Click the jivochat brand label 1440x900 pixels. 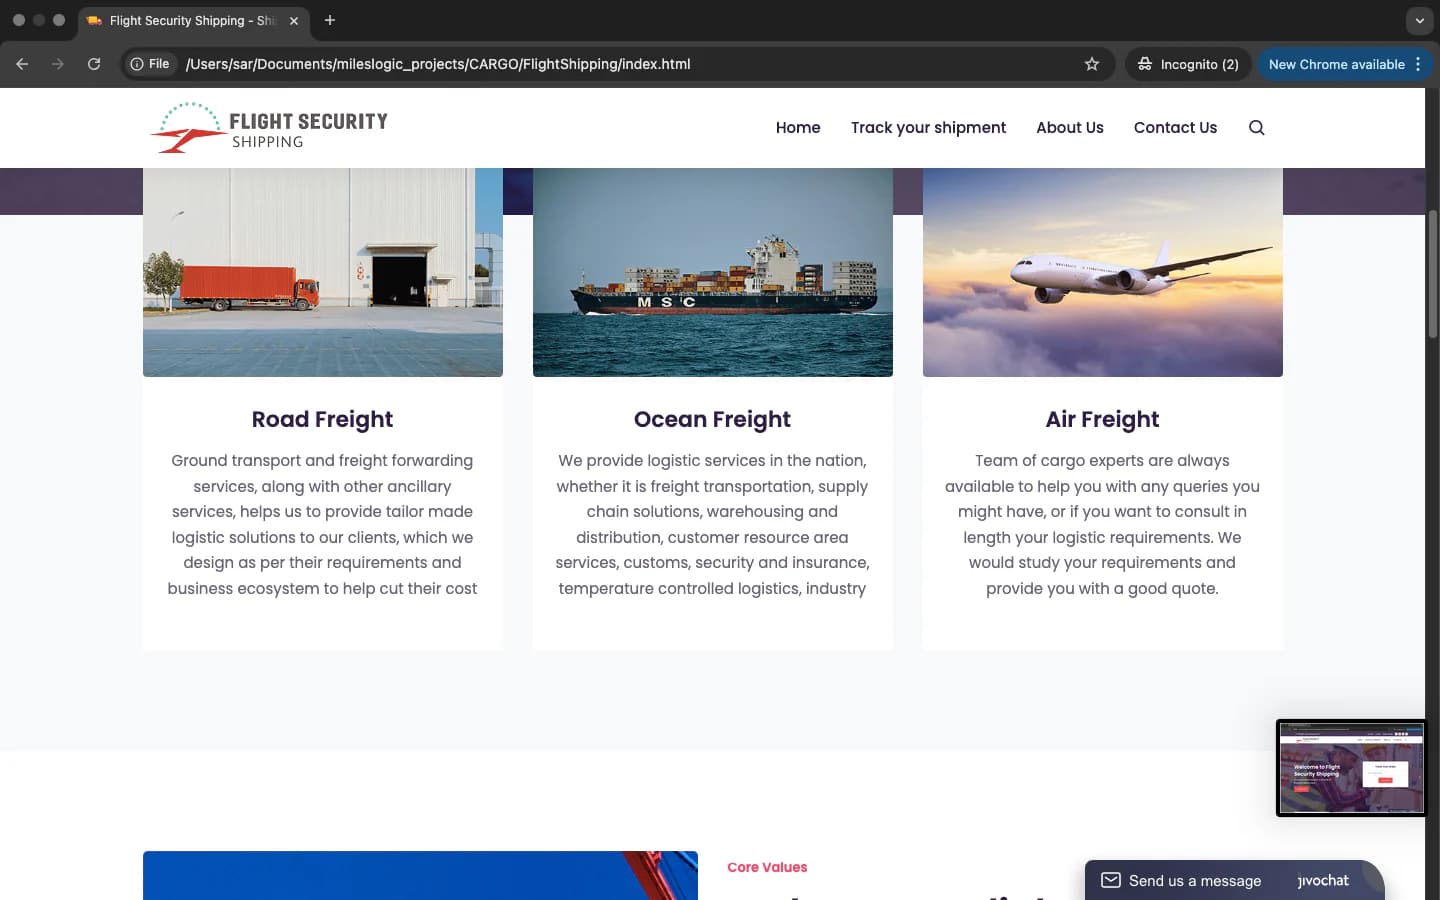click(x=1323, y=880)
